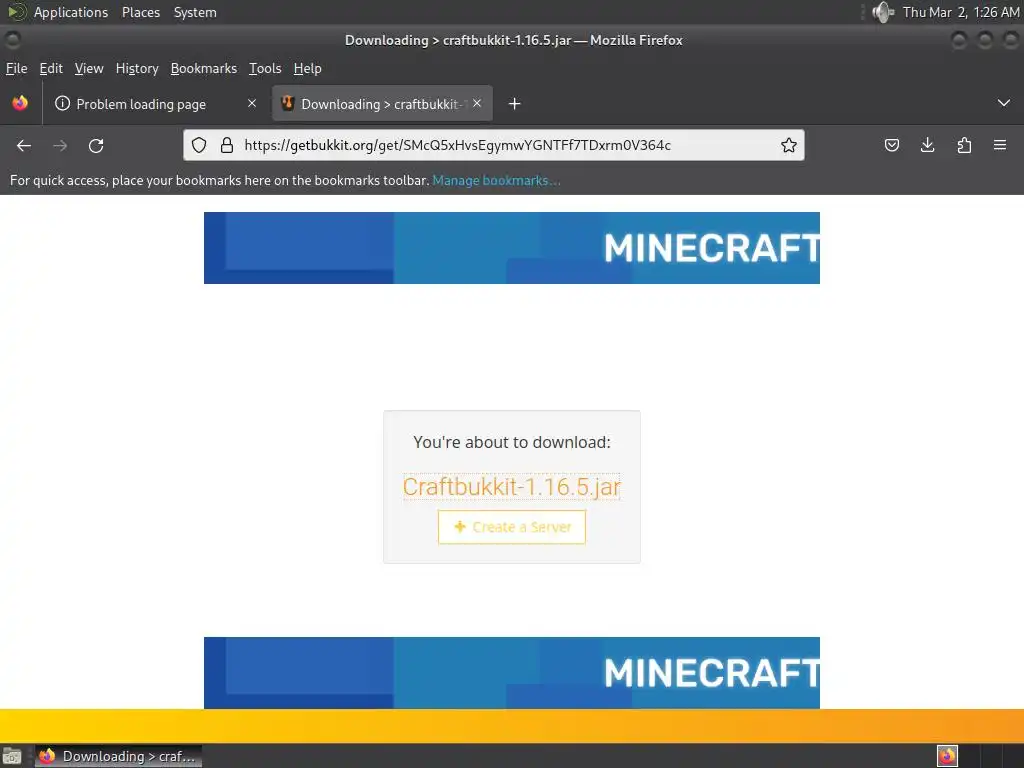Click the 'You're about to download:' text

click(512, 442)
